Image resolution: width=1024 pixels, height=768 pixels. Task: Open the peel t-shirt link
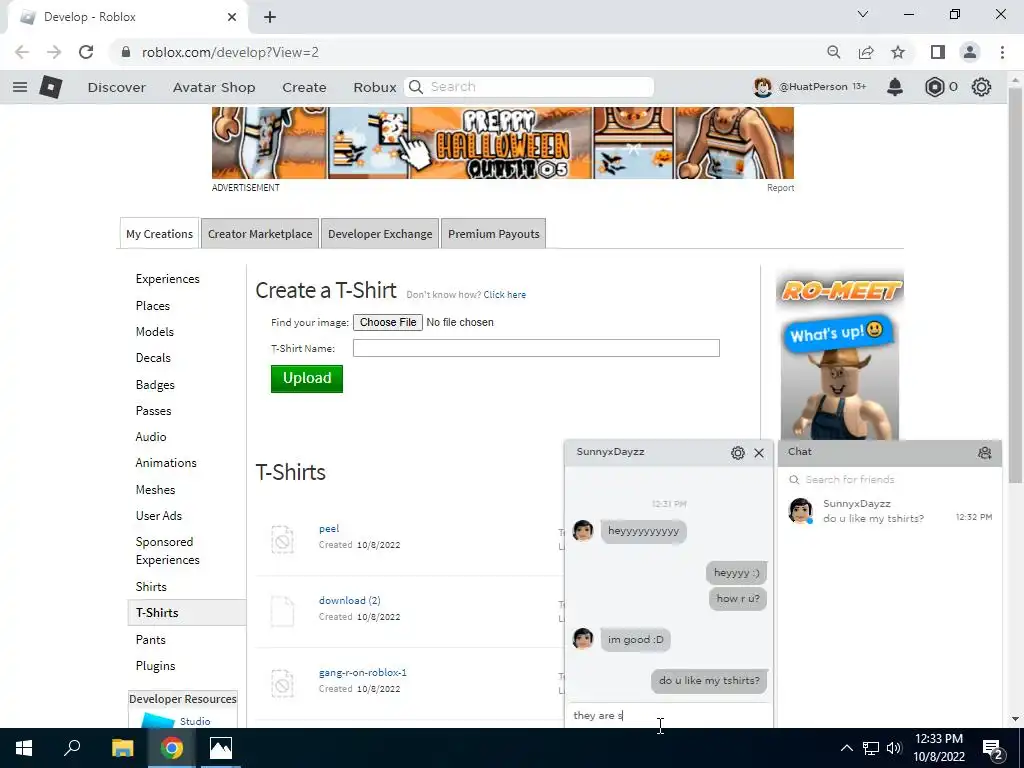pos(329,528)
